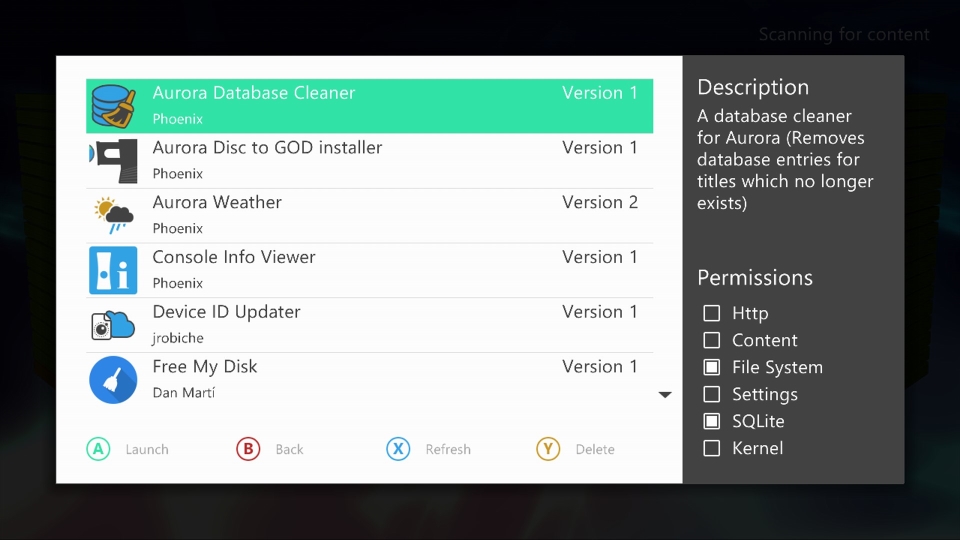Click the Free My Disk broom icon
This screenshot has height=540, width=960.
coord(113,380)
